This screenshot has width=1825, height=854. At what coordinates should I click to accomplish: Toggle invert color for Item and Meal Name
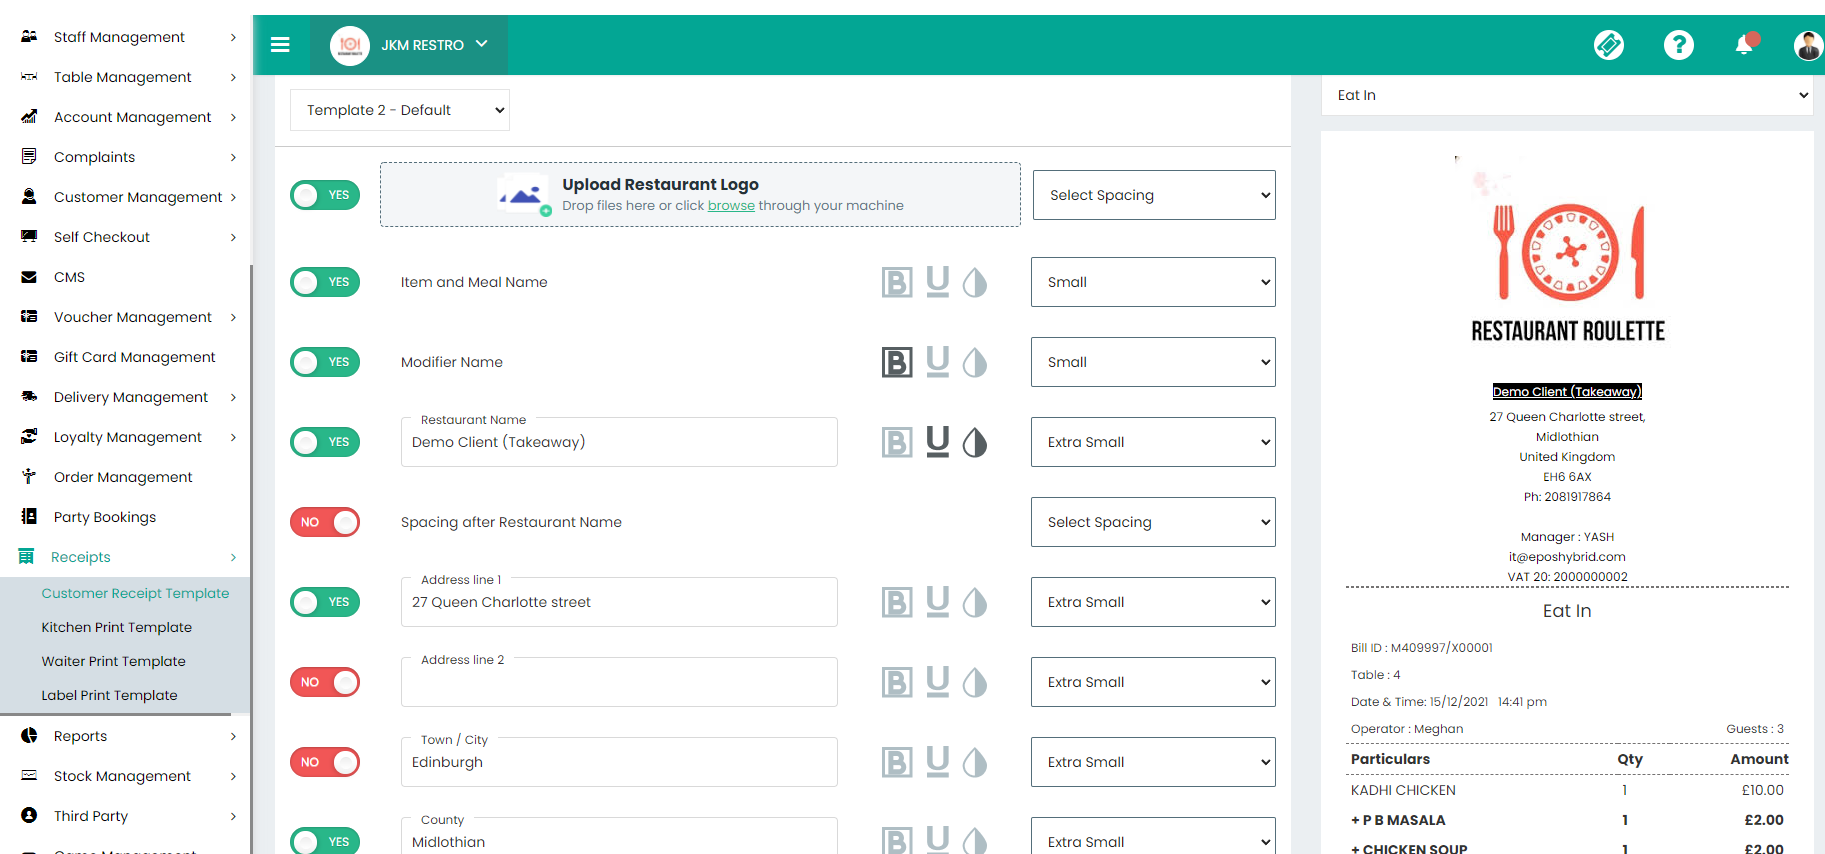click(x=975, y=282)
